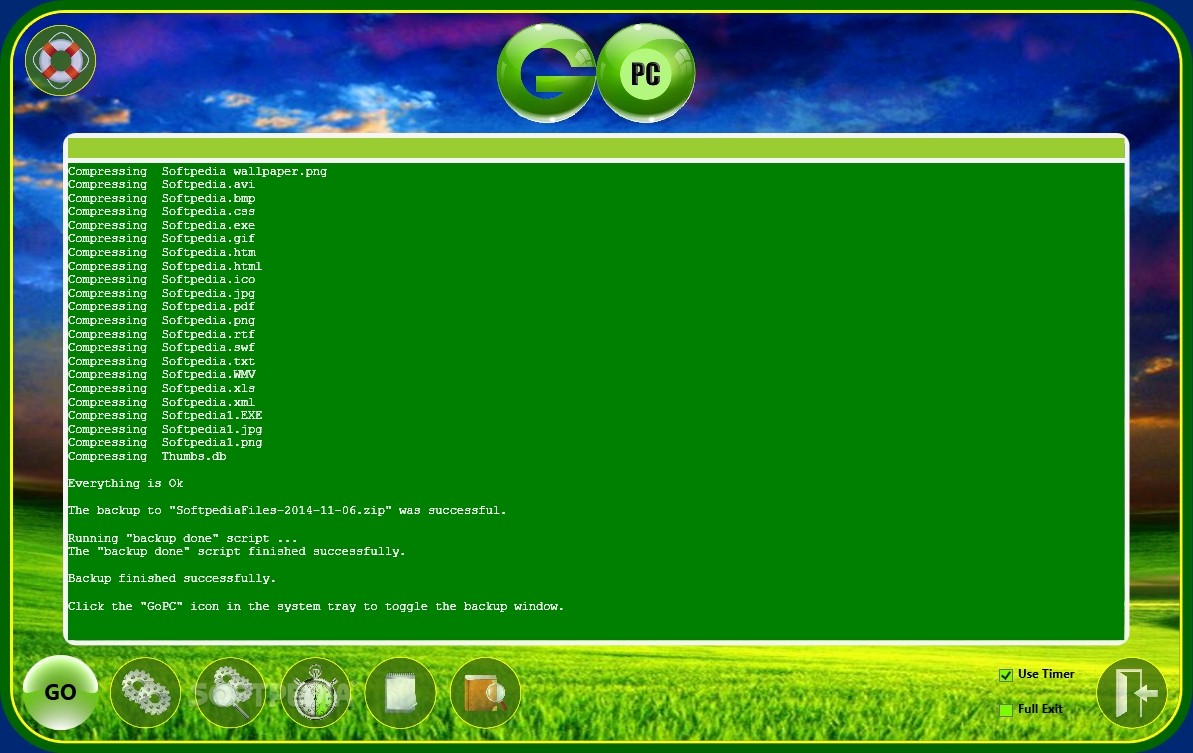Click the 'Softpedia1.png' log line
This screenshot has height=753, width=1193.
tap(165, 443)
